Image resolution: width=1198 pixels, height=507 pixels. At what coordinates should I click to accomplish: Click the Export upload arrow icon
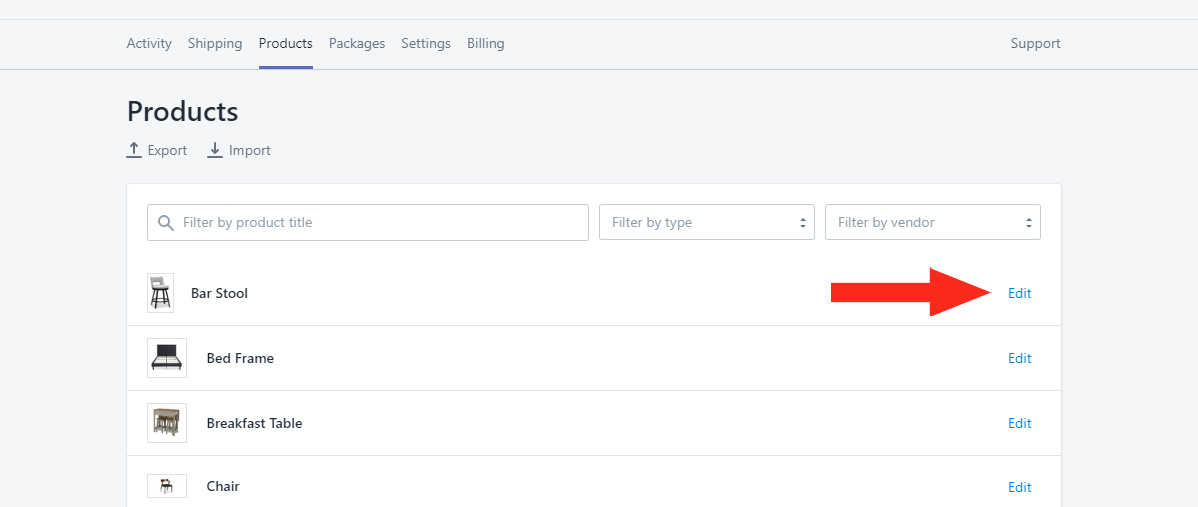pyautogui.click(x=134, y=150)
